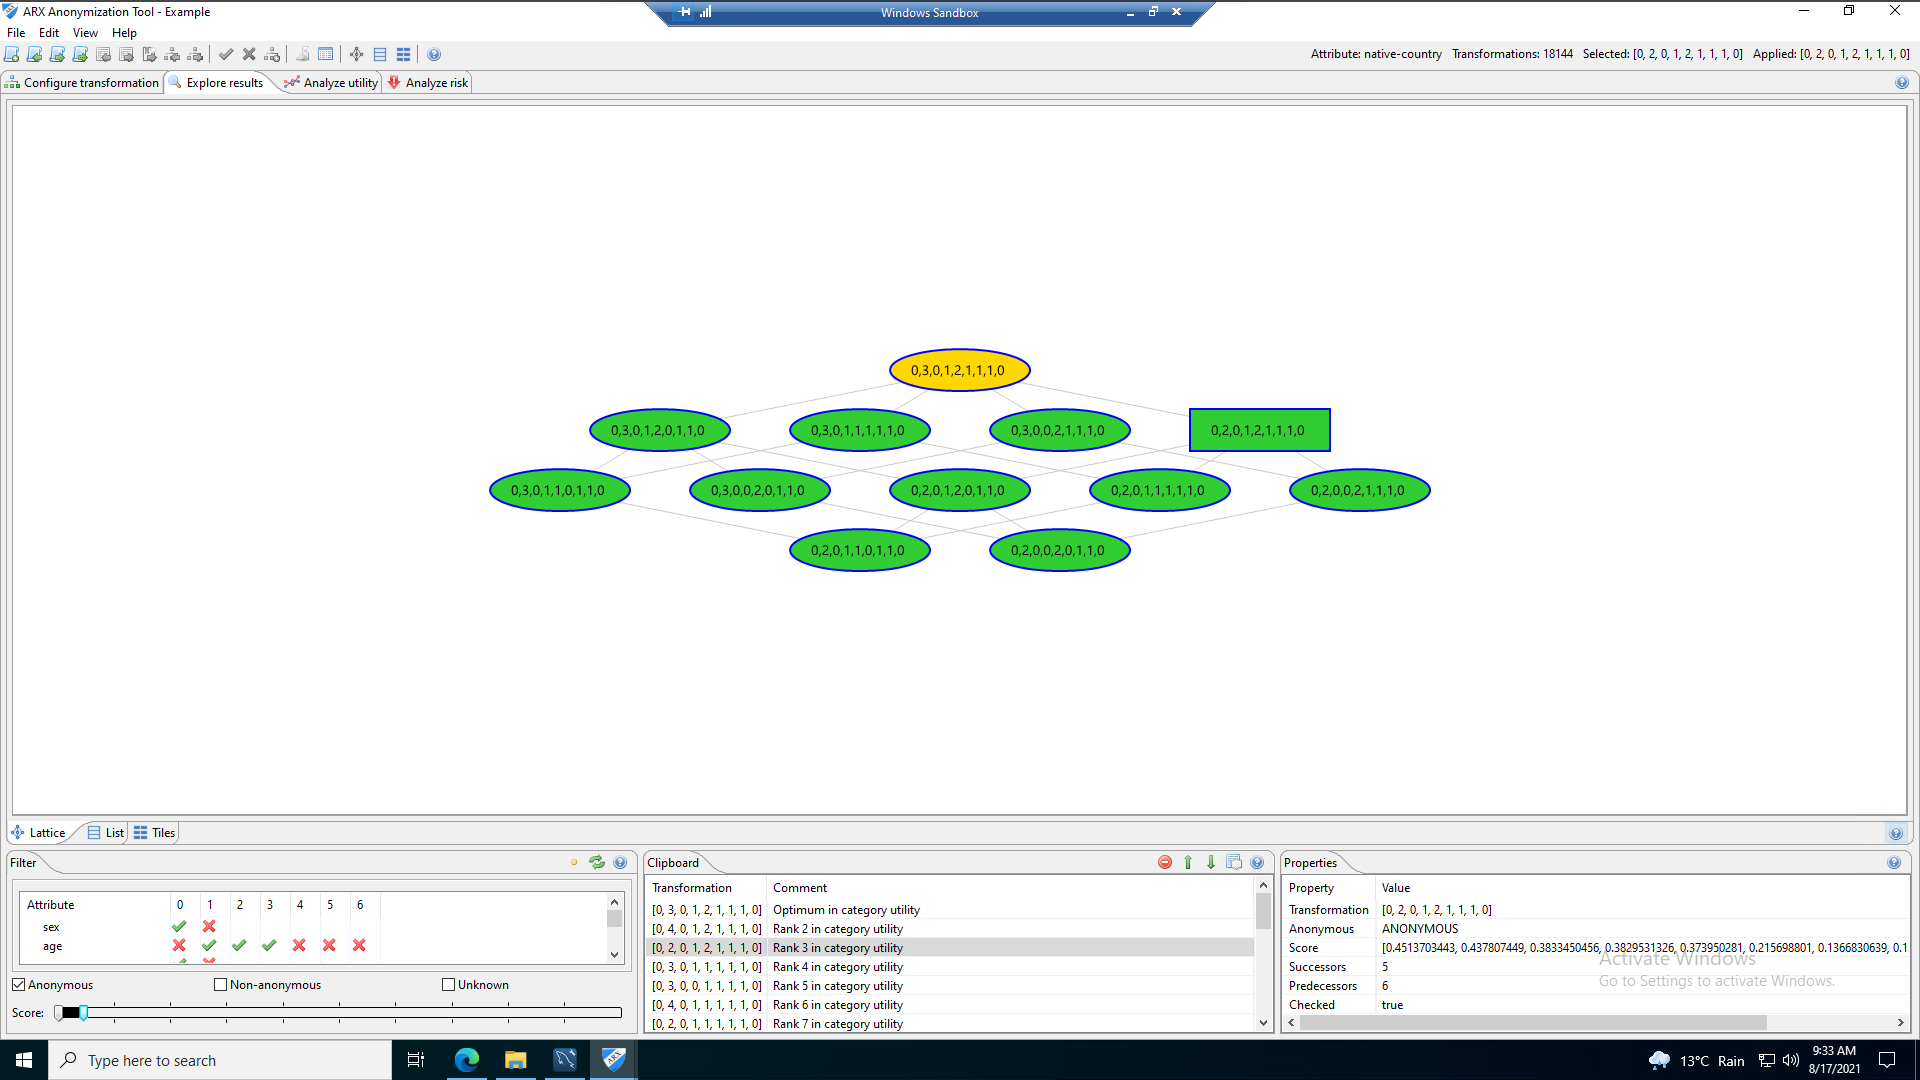Click the blue upper handle of Score slider

click(84, 1013)
